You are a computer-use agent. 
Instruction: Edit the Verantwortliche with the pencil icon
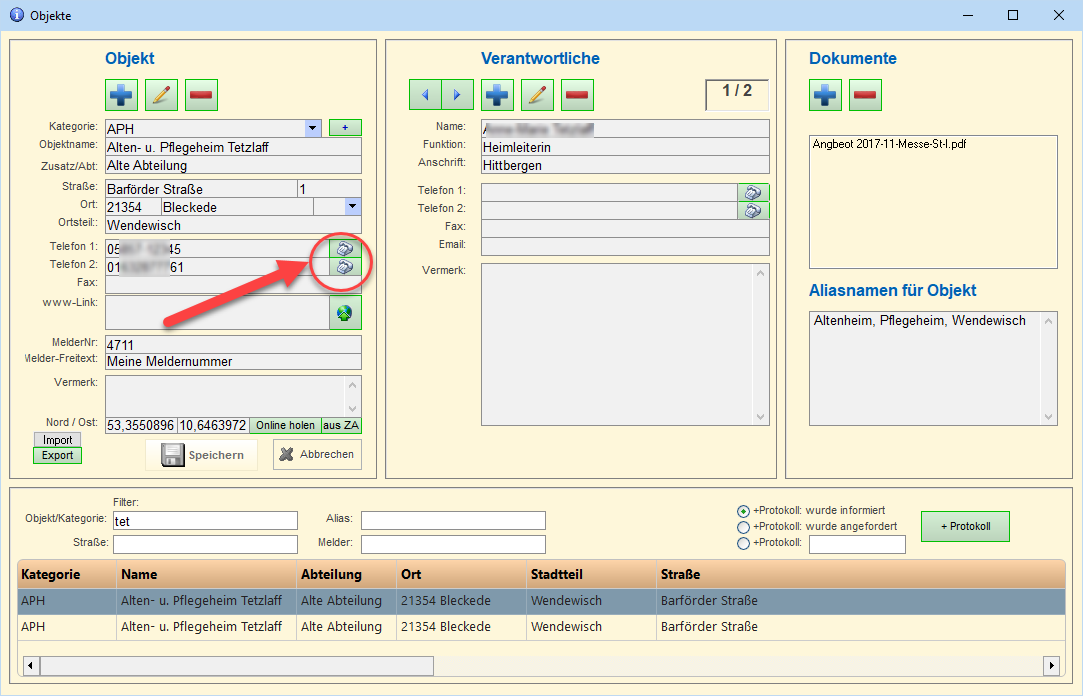tap(537, 95)
